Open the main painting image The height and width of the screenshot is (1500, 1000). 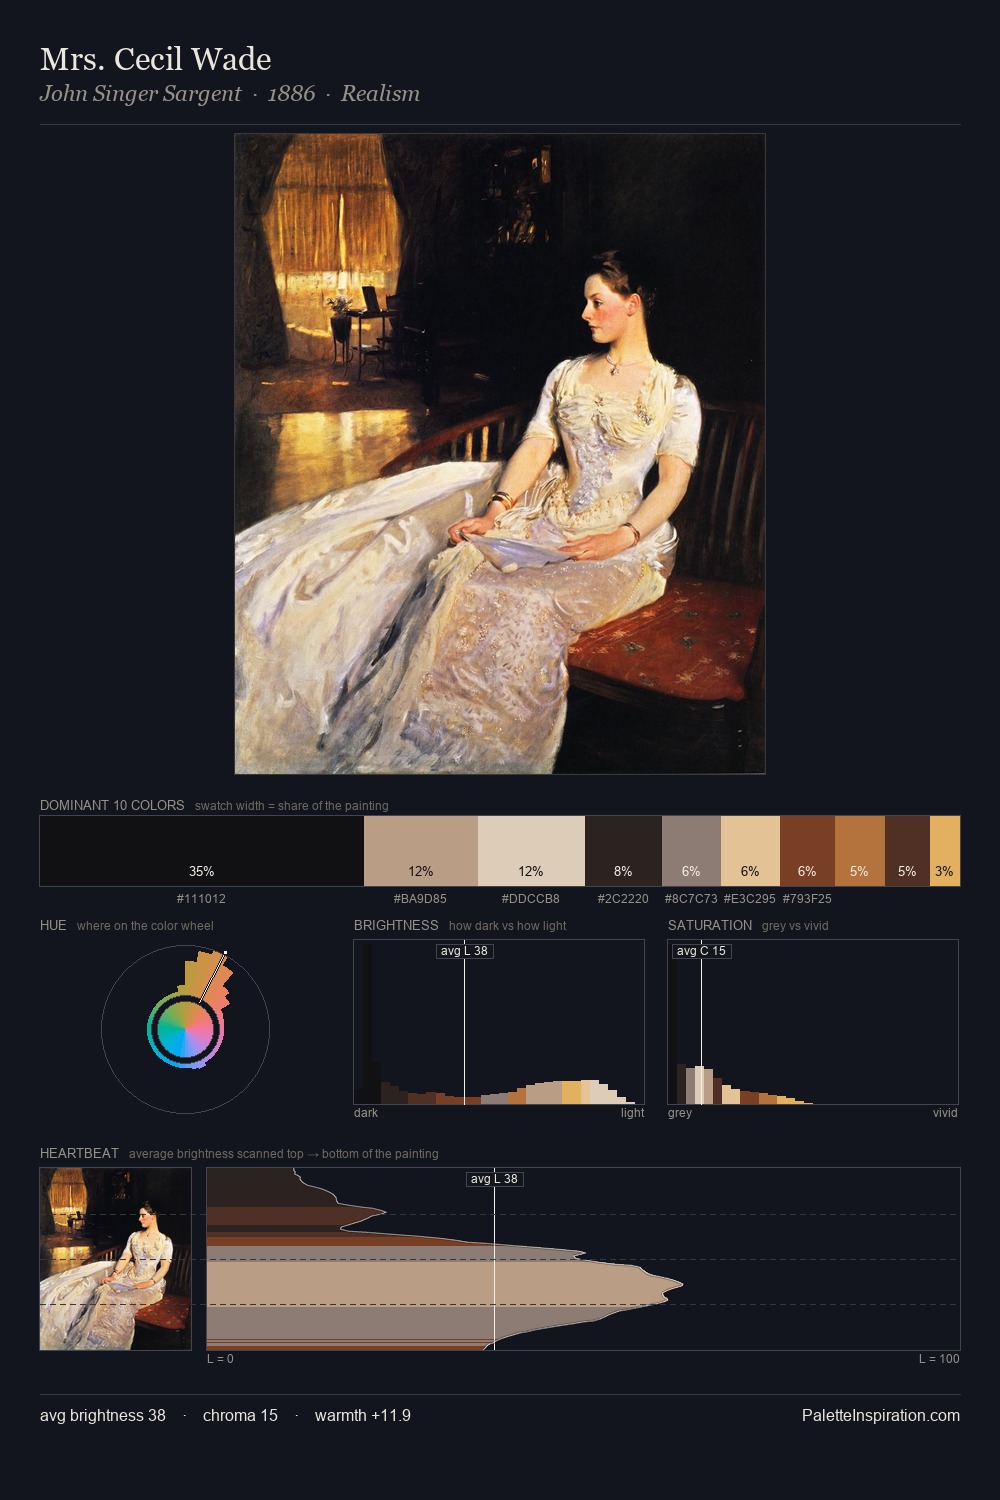[x=500, y=454]
